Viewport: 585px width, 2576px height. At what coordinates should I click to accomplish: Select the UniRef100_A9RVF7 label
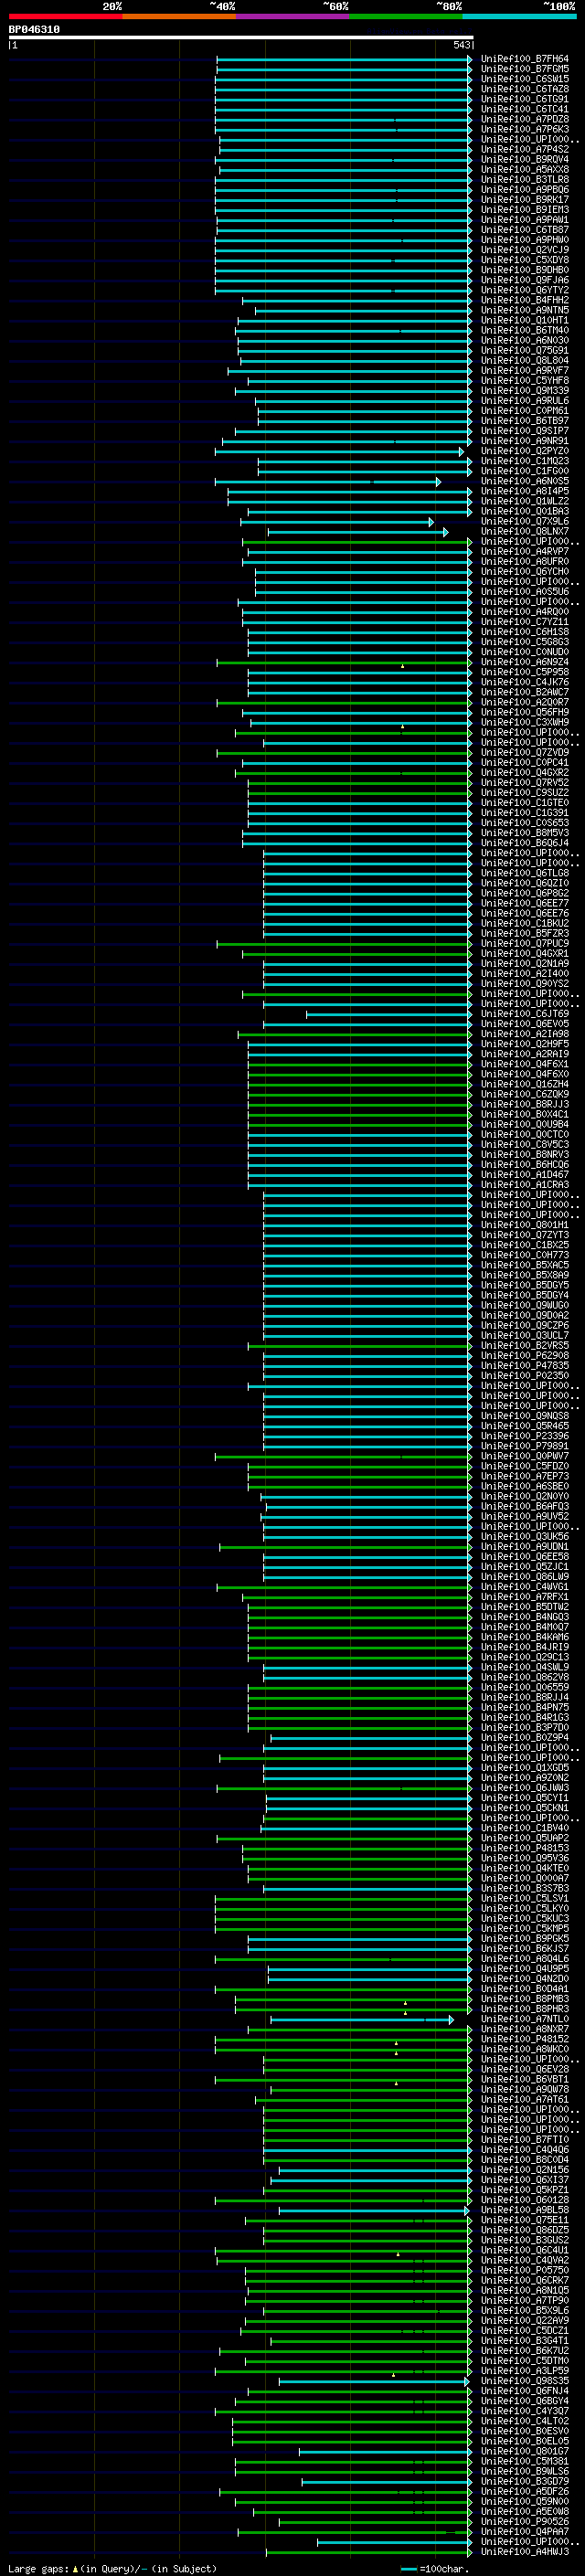point(525,371)
